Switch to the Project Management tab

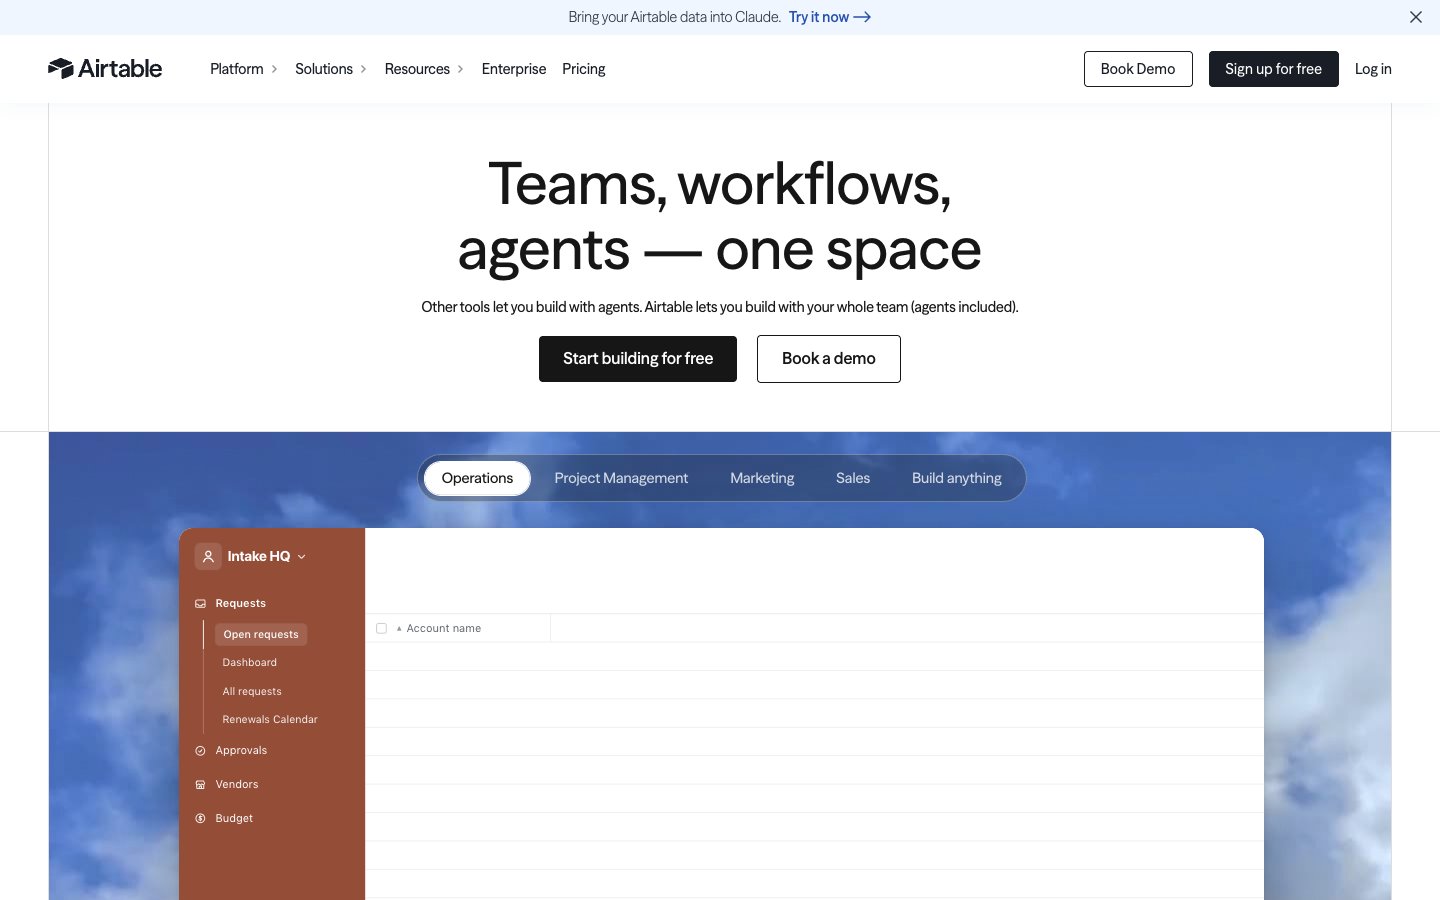pos(621,478)
